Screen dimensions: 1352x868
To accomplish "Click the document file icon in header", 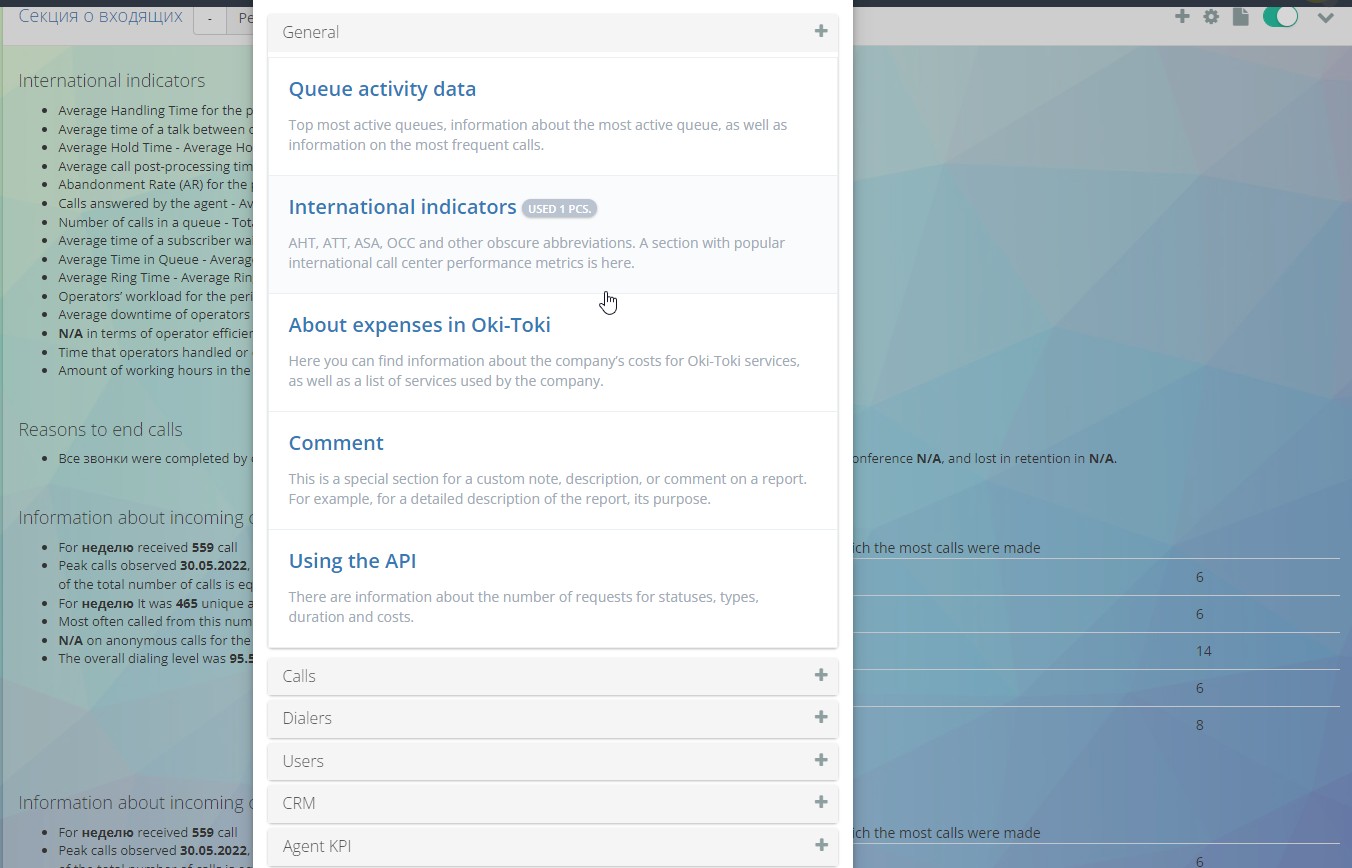I will click(x=1240, y=17).
